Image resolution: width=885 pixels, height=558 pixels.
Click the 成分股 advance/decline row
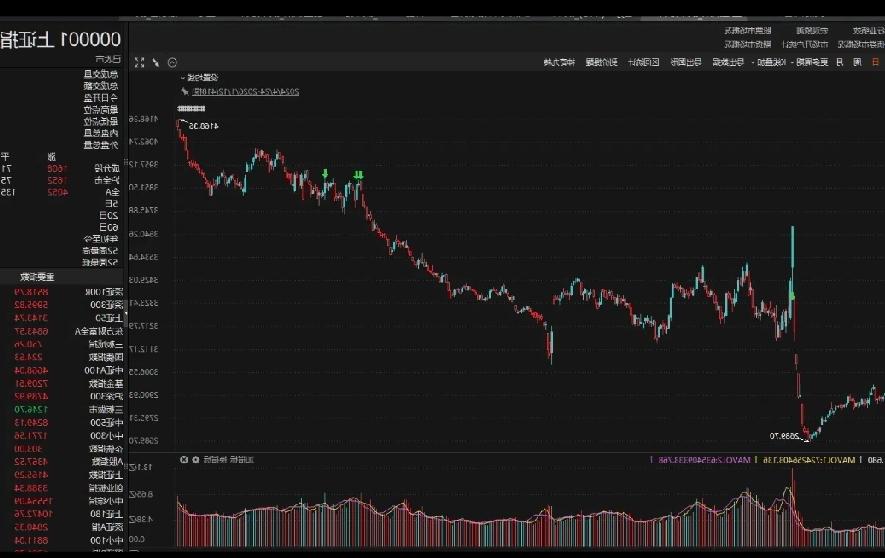61,168
